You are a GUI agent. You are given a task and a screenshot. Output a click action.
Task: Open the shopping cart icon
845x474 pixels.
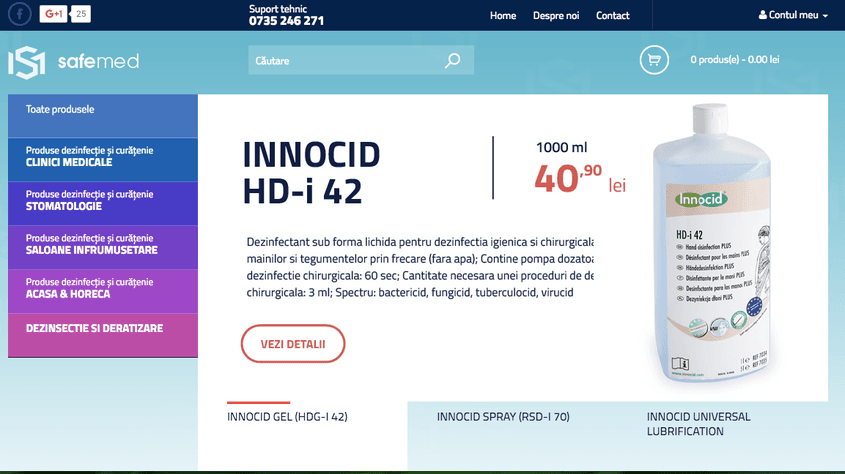point(654,60)
